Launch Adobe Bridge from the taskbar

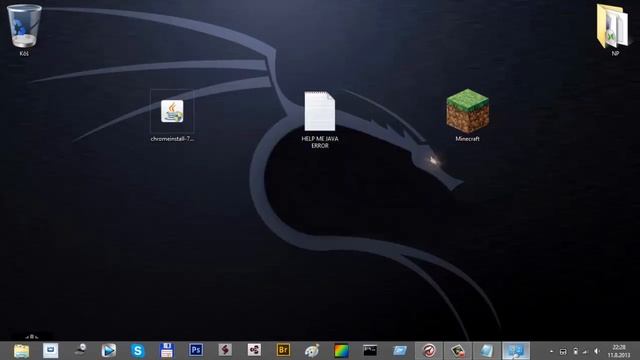click(283, 350)
